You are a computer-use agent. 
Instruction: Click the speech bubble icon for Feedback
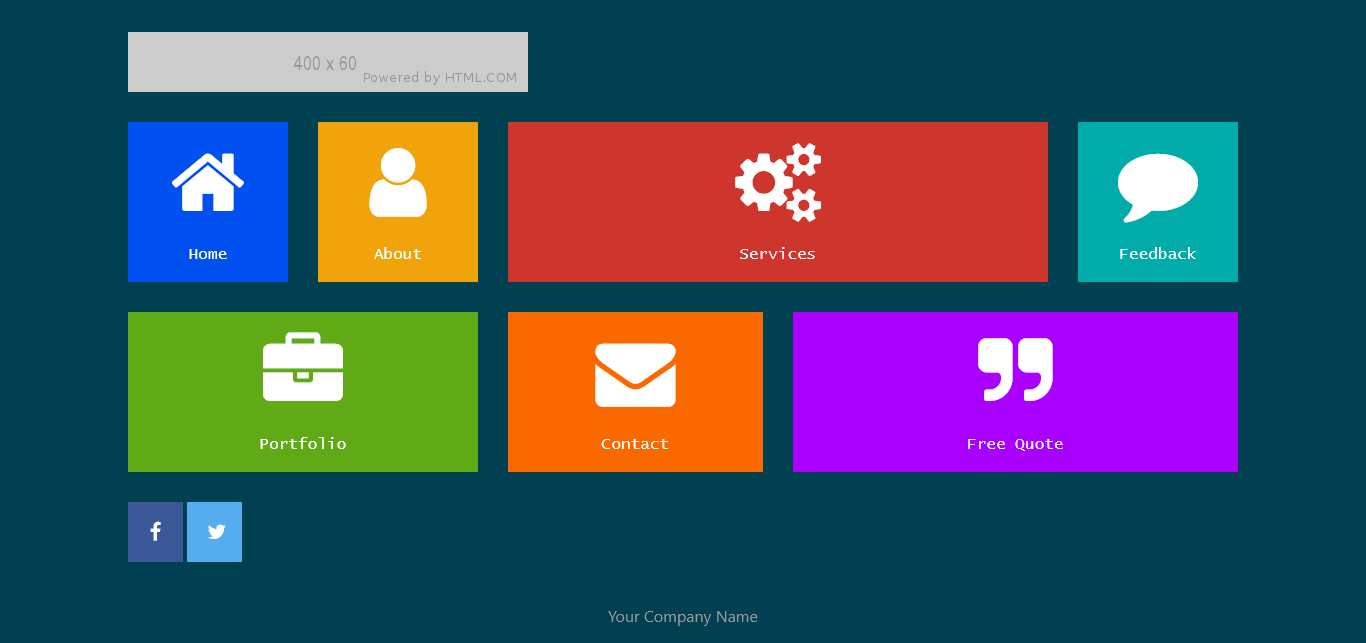point(1157,184)
